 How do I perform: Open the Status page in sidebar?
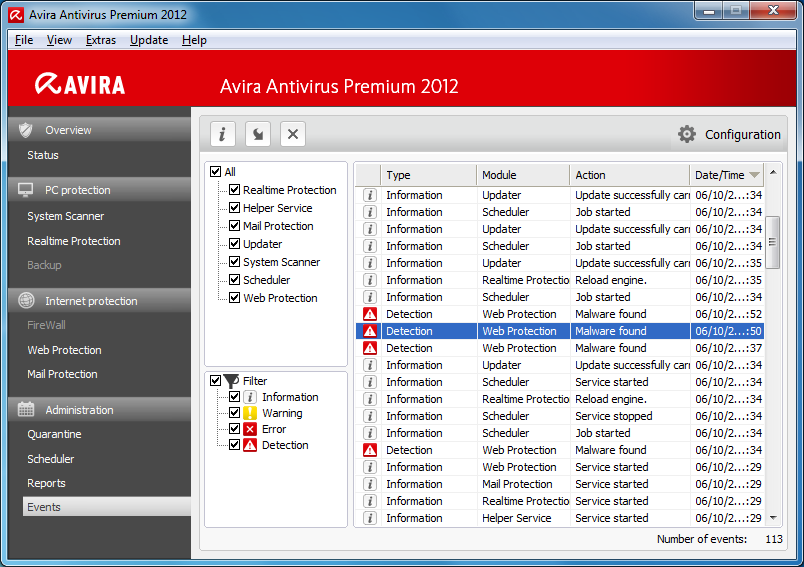pos(43,155)
